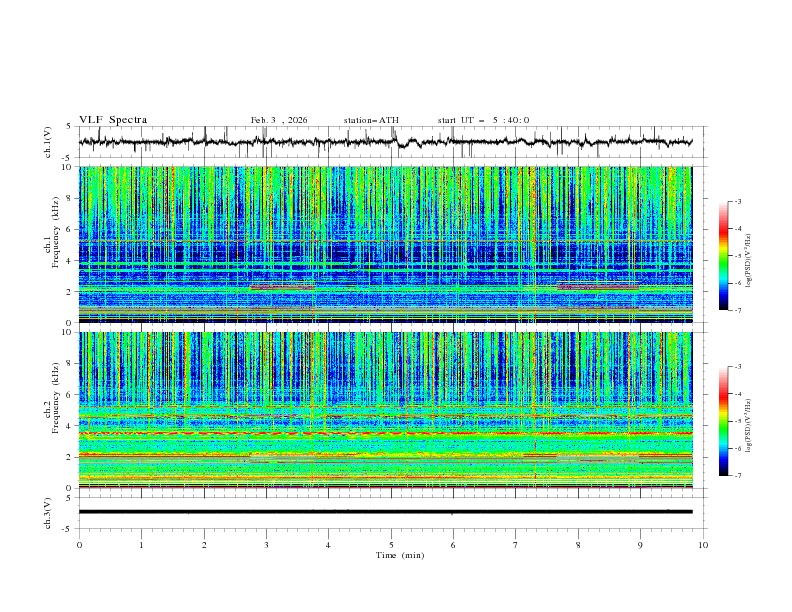Viewport: 792px width, 612px height.
Task: Click the "3" tick on the time axis
Action: coord(266,545)
